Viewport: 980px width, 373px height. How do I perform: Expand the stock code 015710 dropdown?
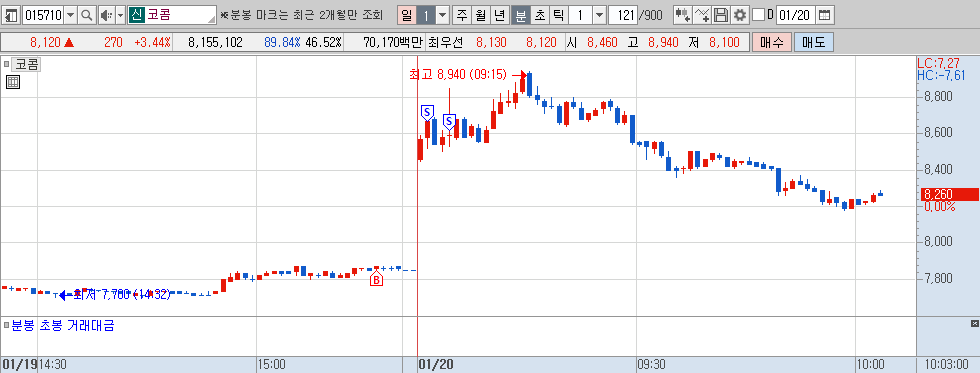(x=71, y=15)
